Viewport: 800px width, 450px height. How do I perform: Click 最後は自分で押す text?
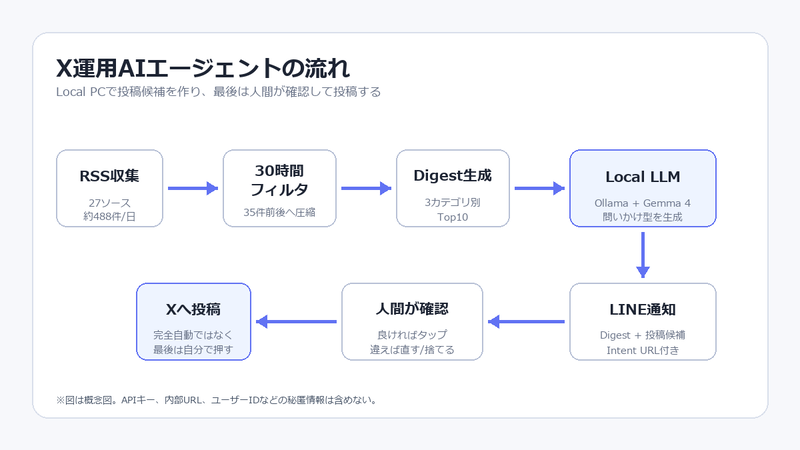tap(193, 349)
